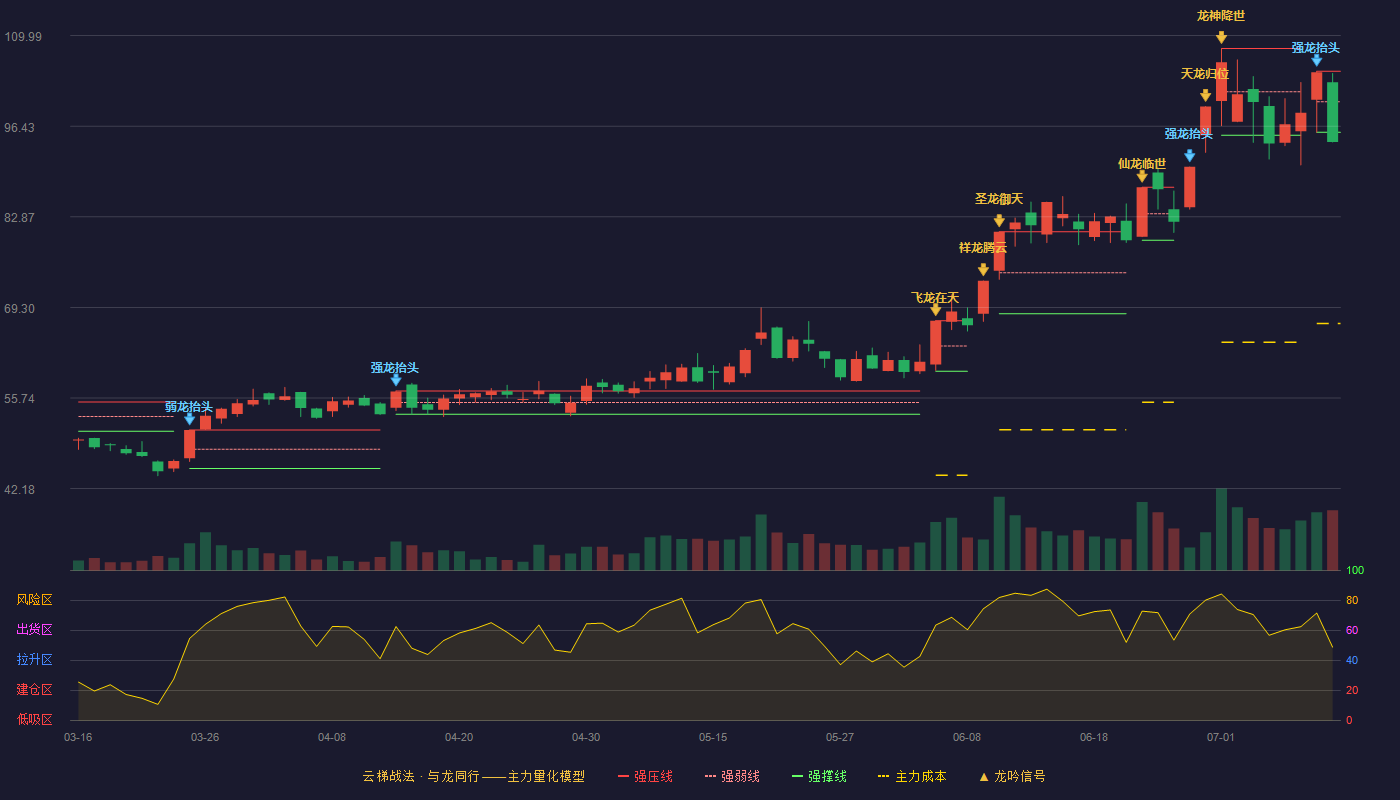Screen dimensions: 1400x800
Task: Click the red 20 indicator axis value
Action: pos(1352,691)
